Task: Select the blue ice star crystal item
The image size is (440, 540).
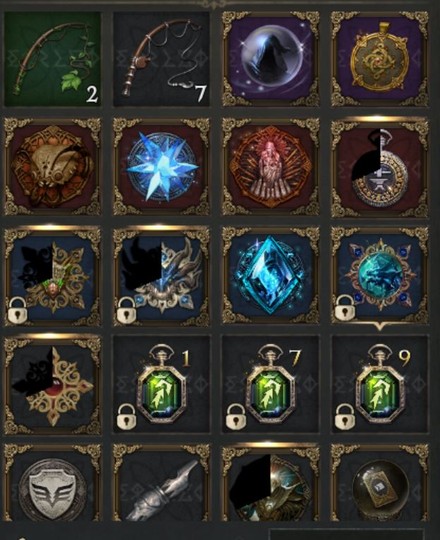Action: 161,167
